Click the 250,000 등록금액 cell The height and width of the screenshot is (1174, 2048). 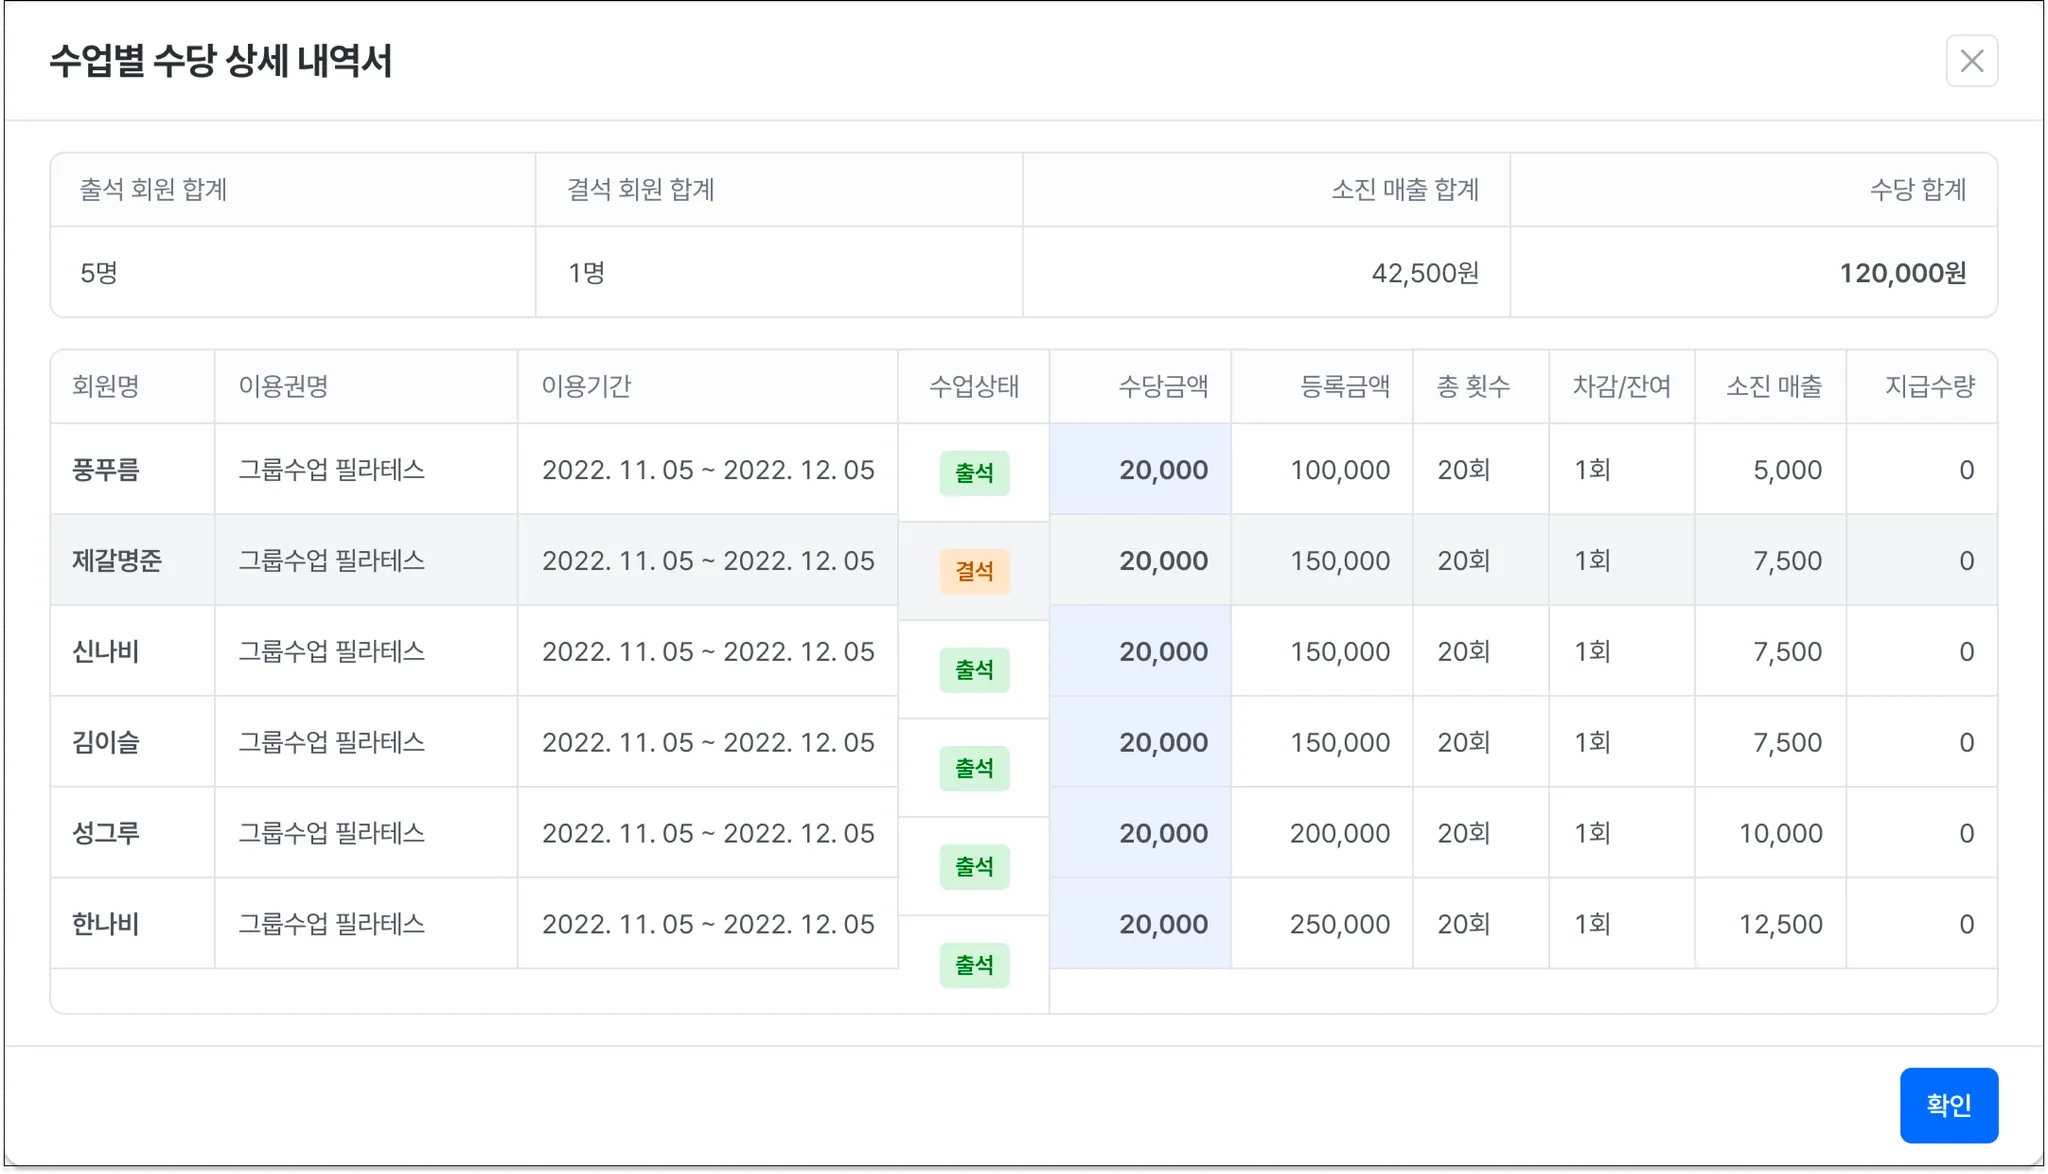click(x=1339, y=924)
